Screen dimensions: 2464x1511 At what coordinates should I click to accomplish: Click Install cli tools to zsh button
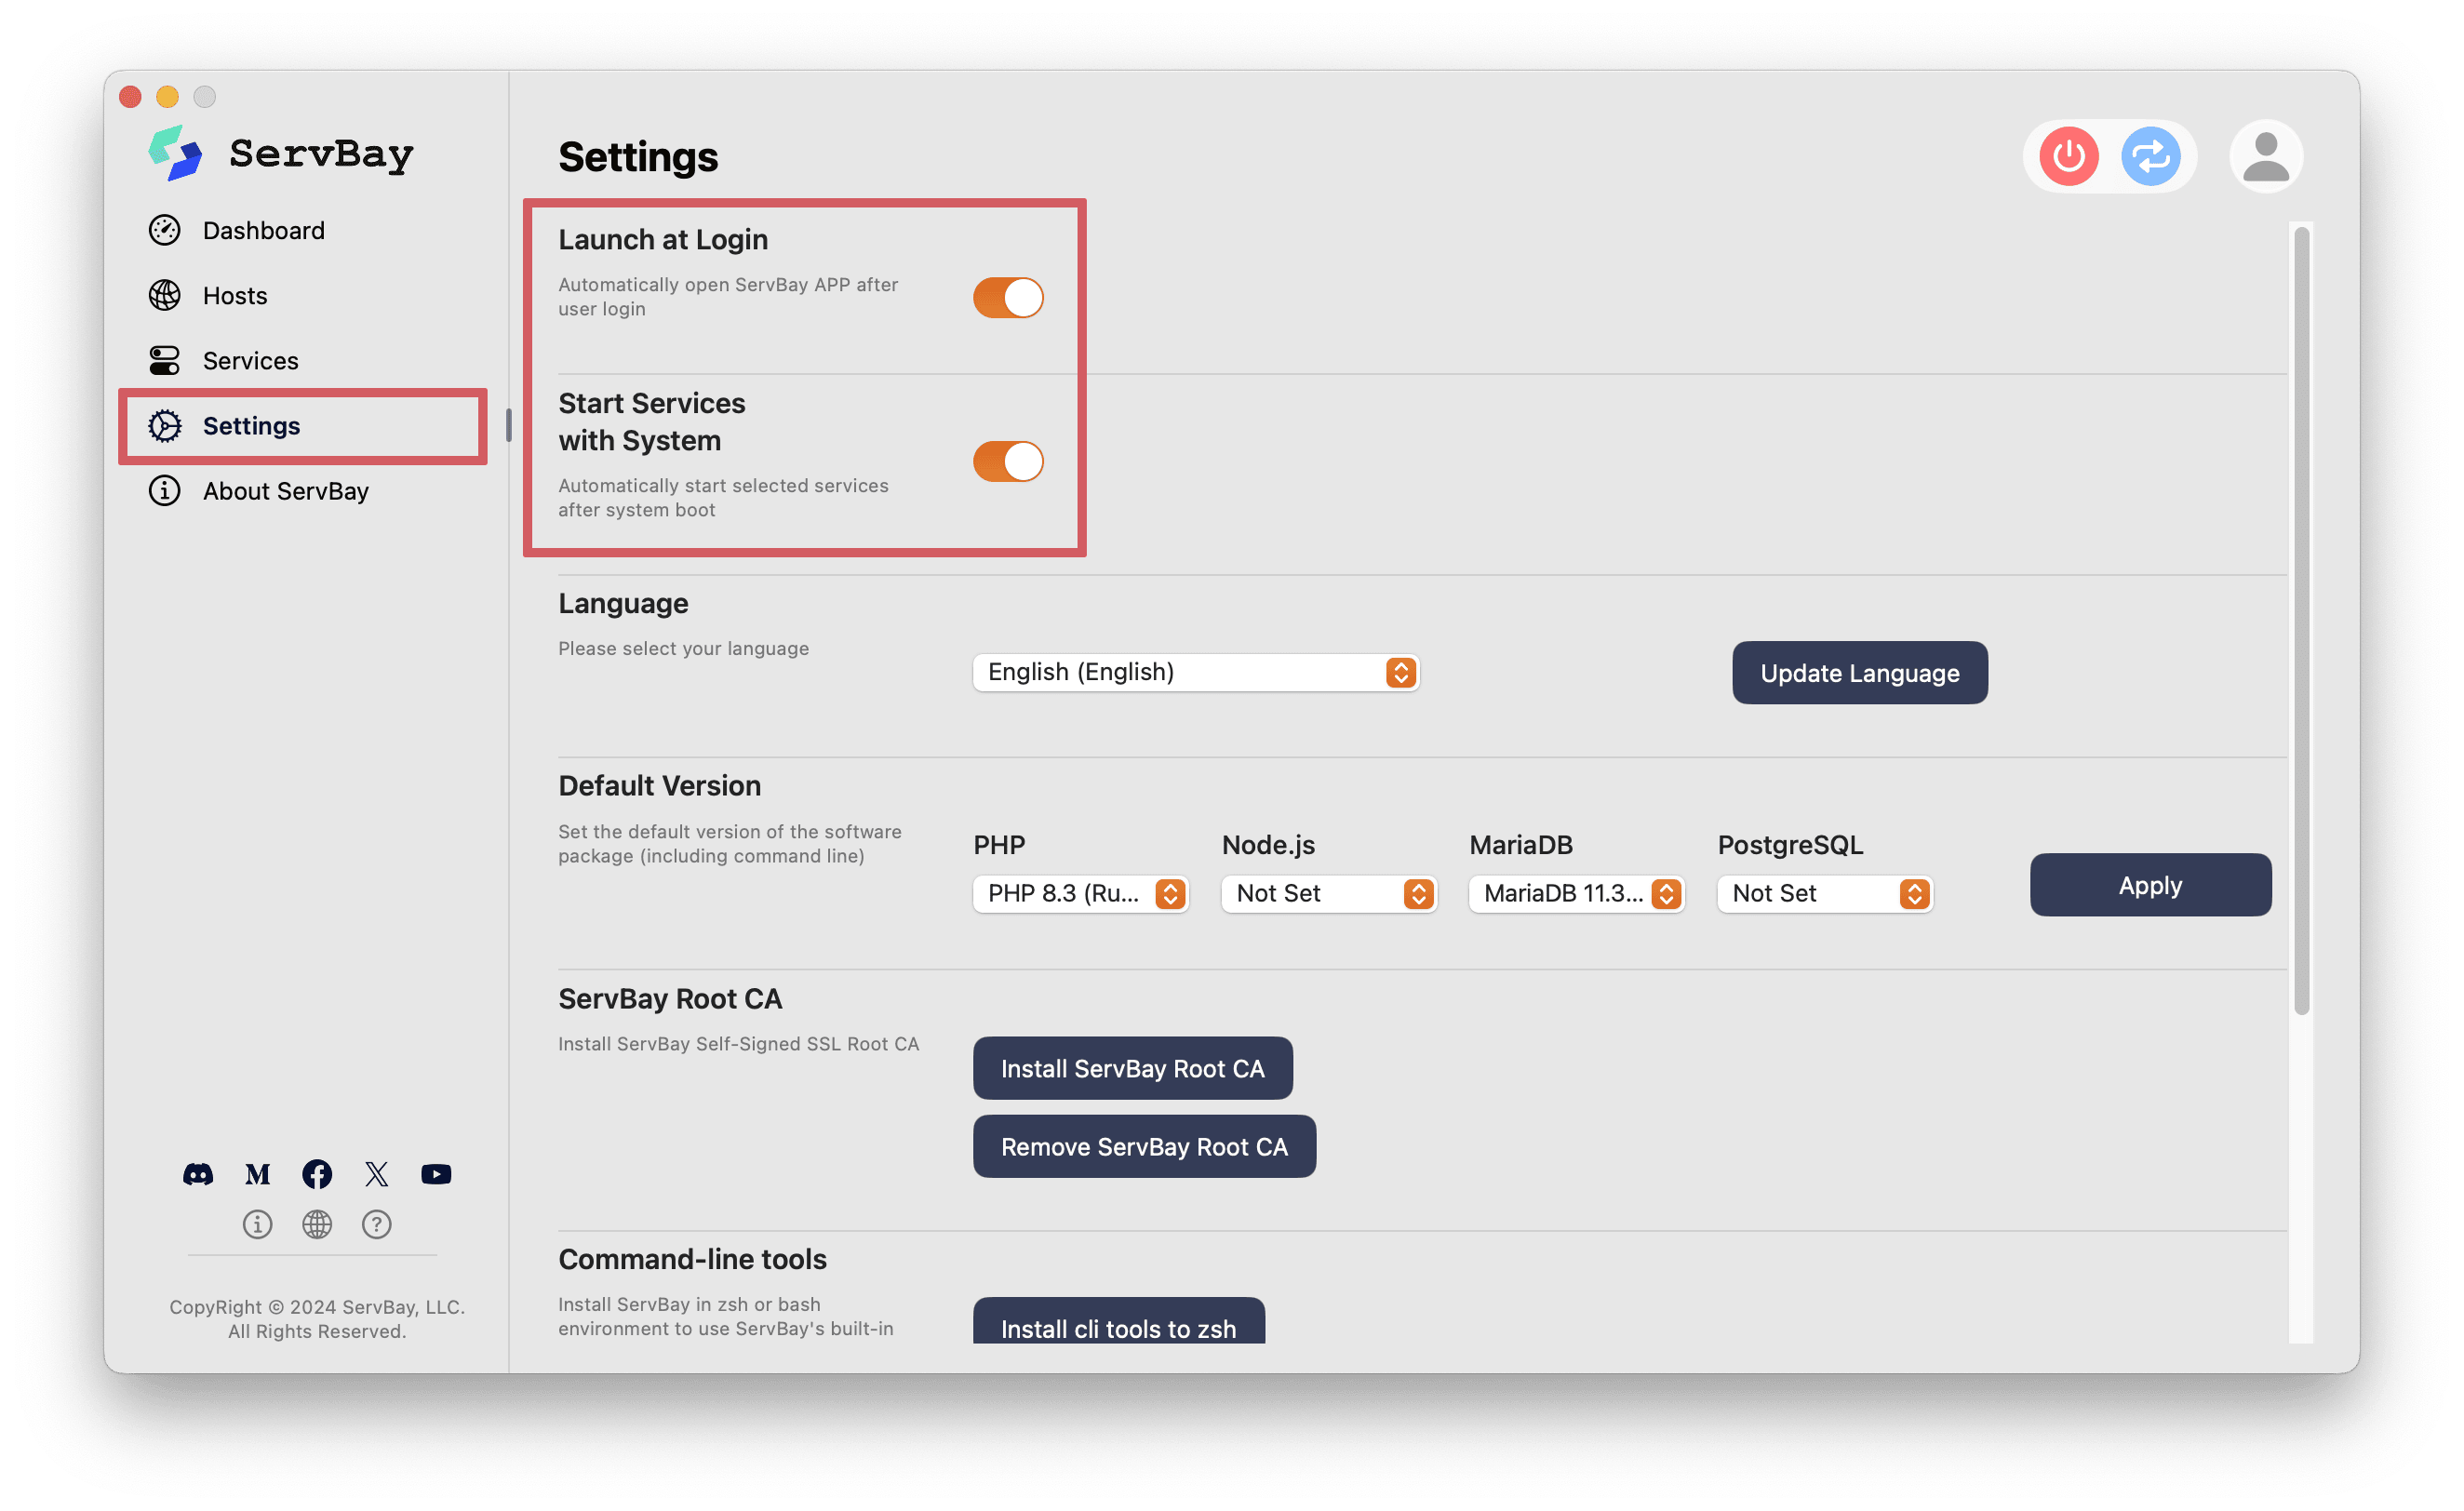1119,1328
